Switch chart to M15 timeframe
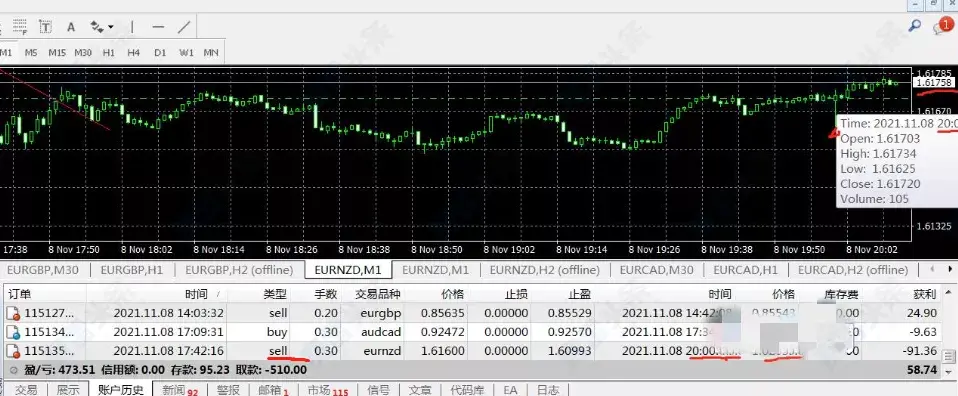Image resolution: width=958 pixels, height=396 pixels. pos(57,53)
